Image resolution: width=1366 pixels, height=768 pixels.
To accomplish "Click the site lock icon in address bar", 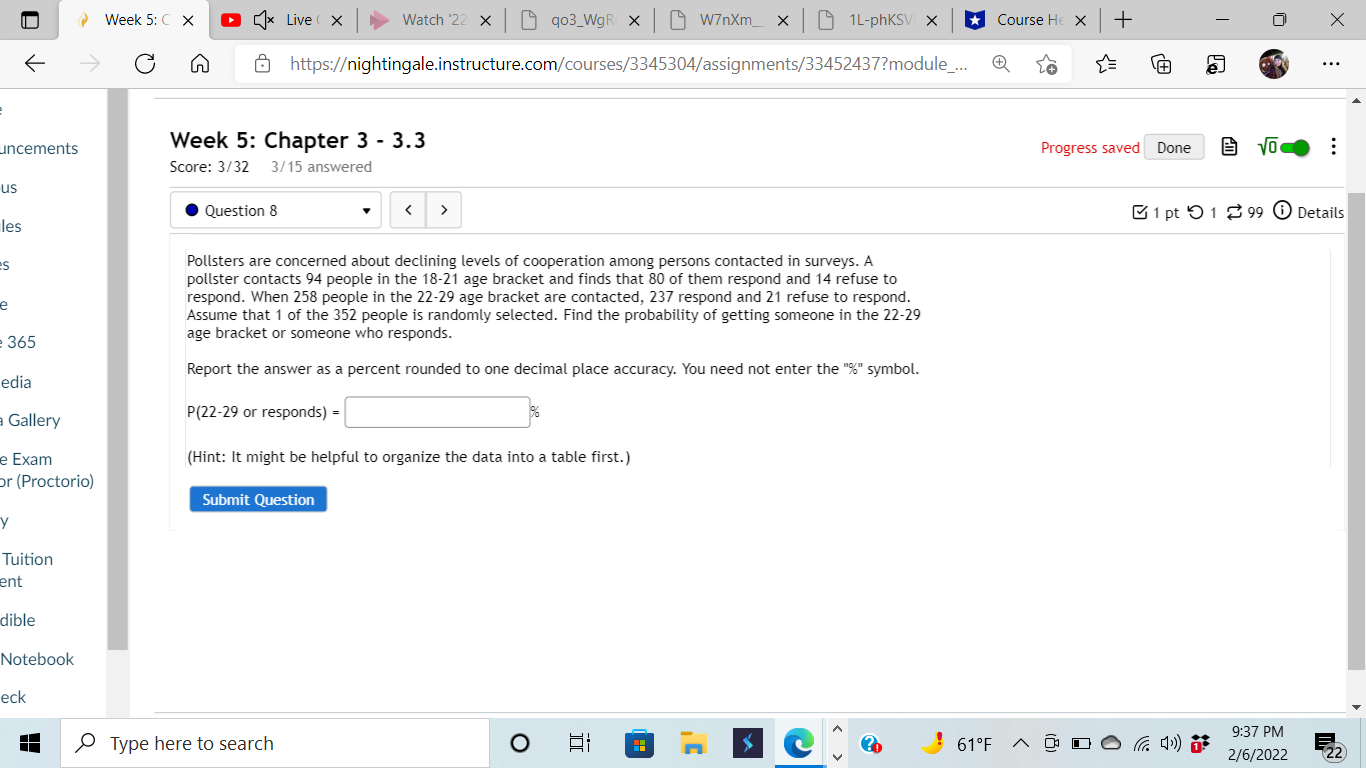I will (x=263, y=65).
